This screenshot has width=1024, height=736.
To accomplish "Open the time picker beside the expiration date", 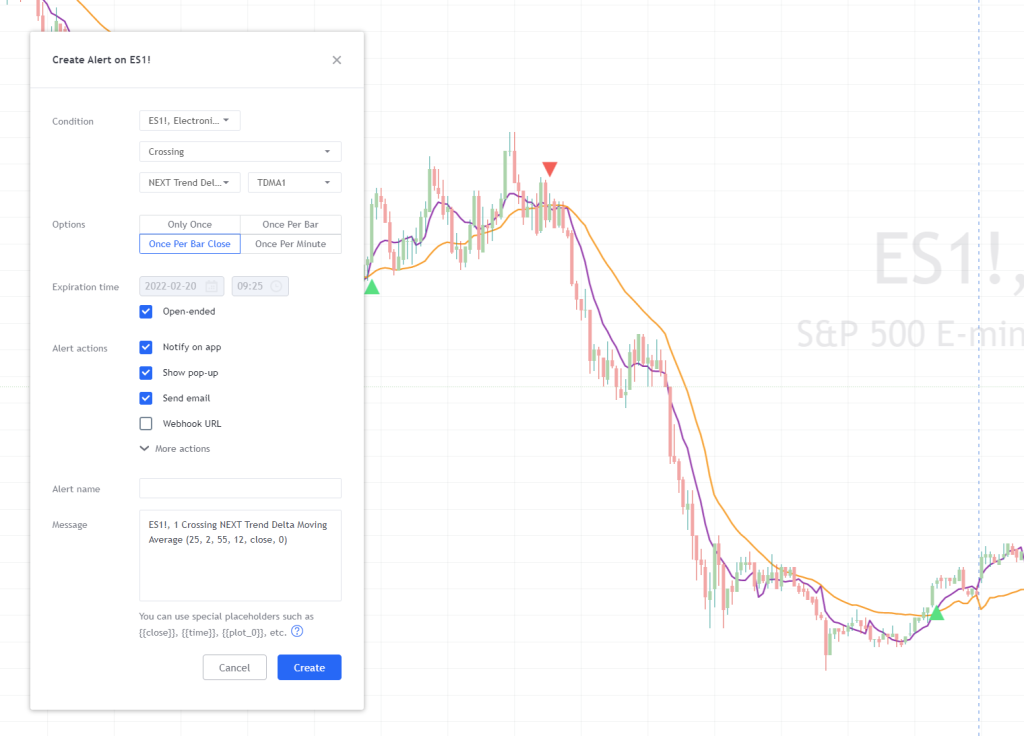I will pyautogui.click(x=278, y=286).
